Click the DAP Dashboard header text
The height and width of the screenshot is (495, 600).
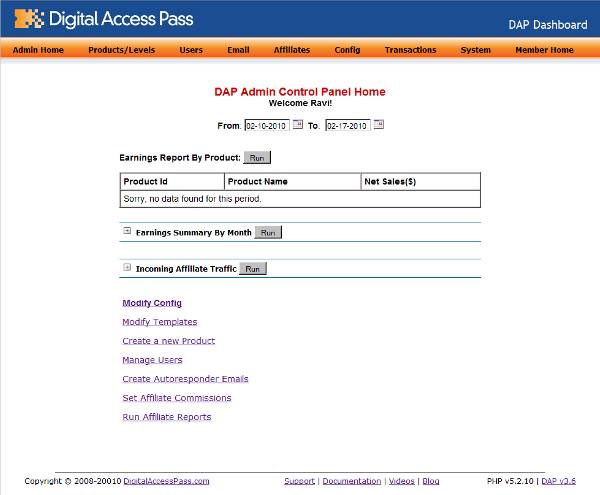pos(548,25)
